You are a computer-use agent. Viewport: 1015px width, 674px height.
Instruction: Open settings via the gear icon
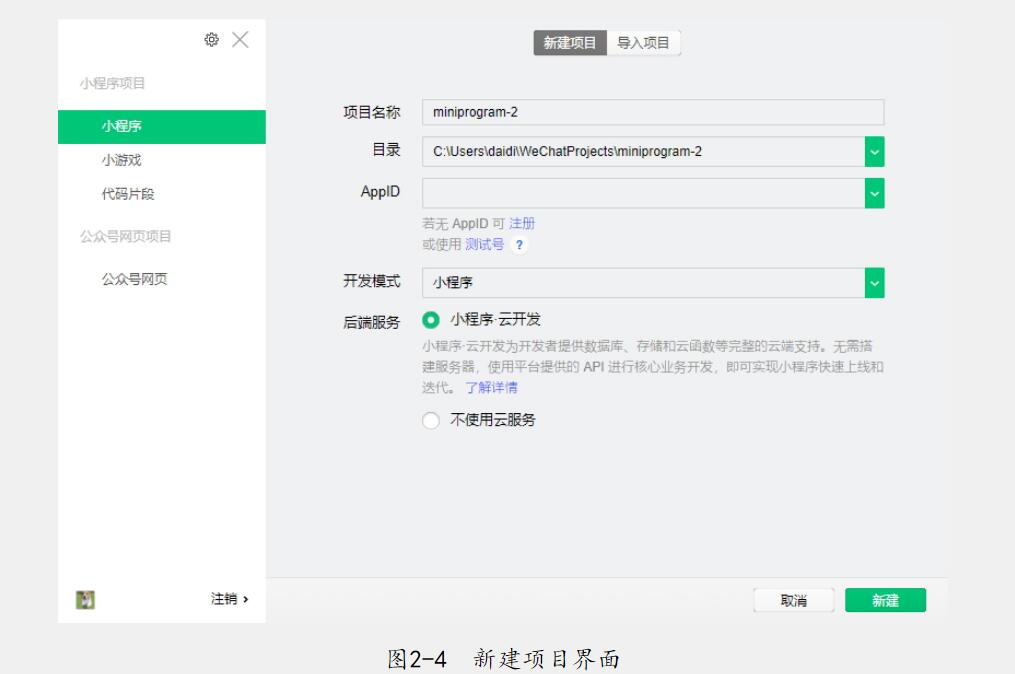[211, 39]
